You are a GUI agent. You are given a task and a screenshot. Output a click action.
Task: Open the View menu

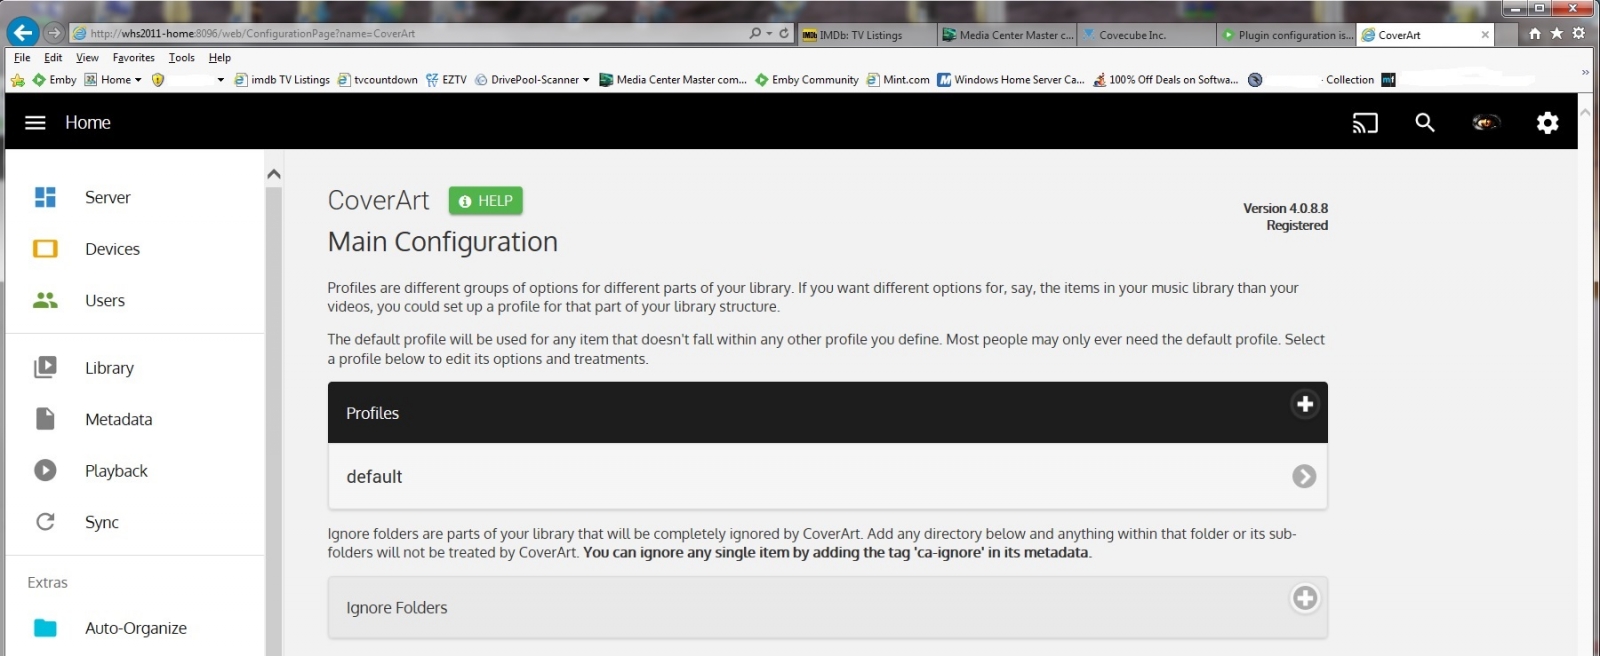coord(87,58)
